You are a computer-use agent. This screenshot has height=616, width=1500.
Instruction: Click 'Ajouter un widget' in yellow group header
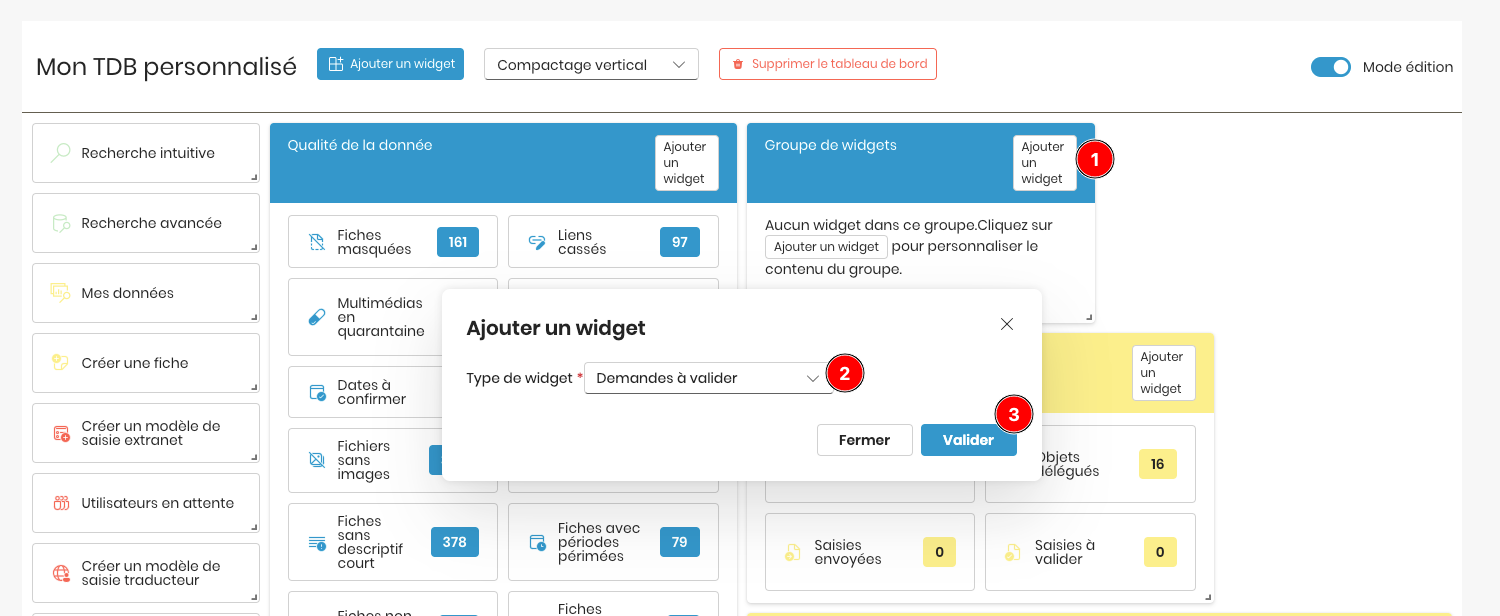coord(1162,373)
